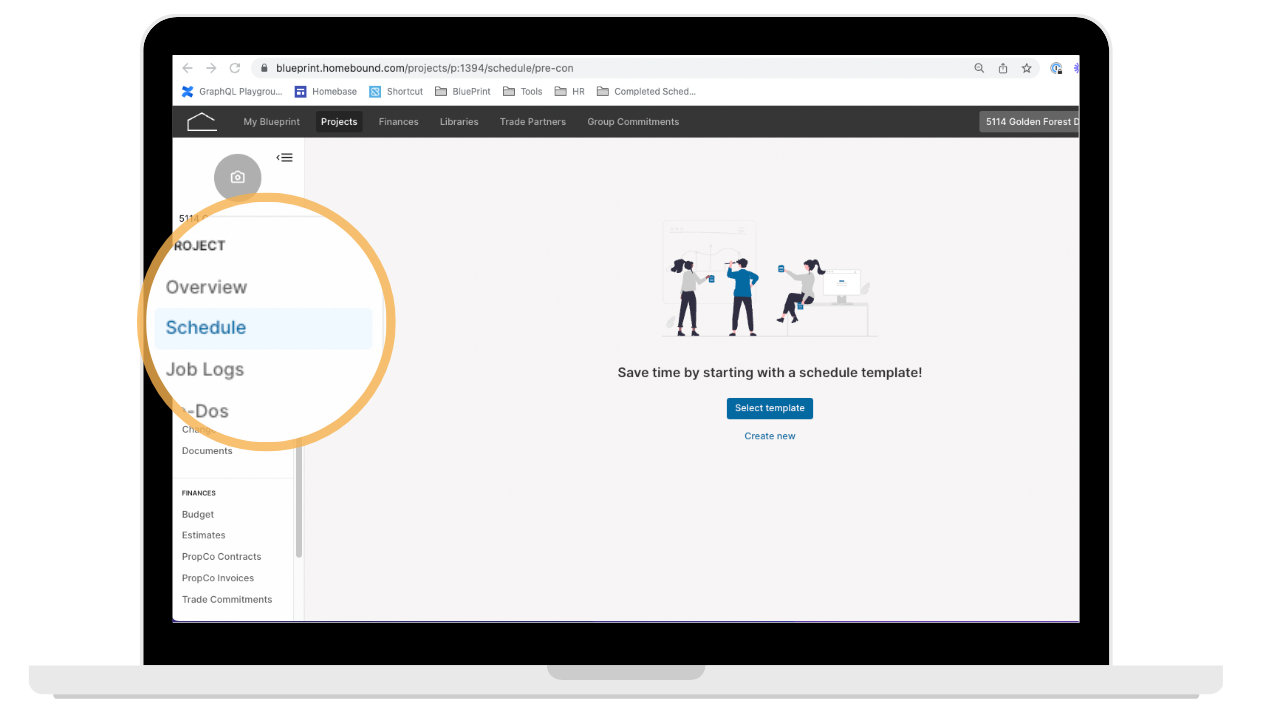Click the Select template button
The width and height of the screenshot is (1280, 720).
pyautogui.click(x=770, y=408)
